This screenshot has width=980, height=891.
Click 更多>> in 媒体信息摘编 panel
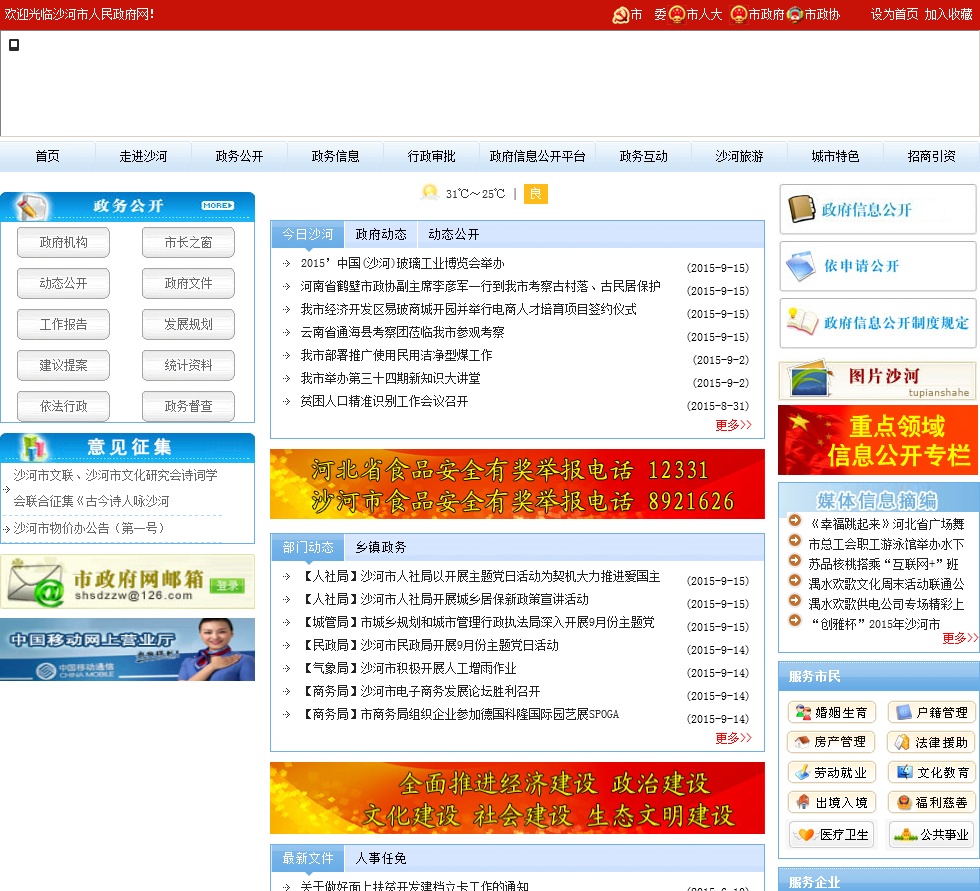point(959,637)
